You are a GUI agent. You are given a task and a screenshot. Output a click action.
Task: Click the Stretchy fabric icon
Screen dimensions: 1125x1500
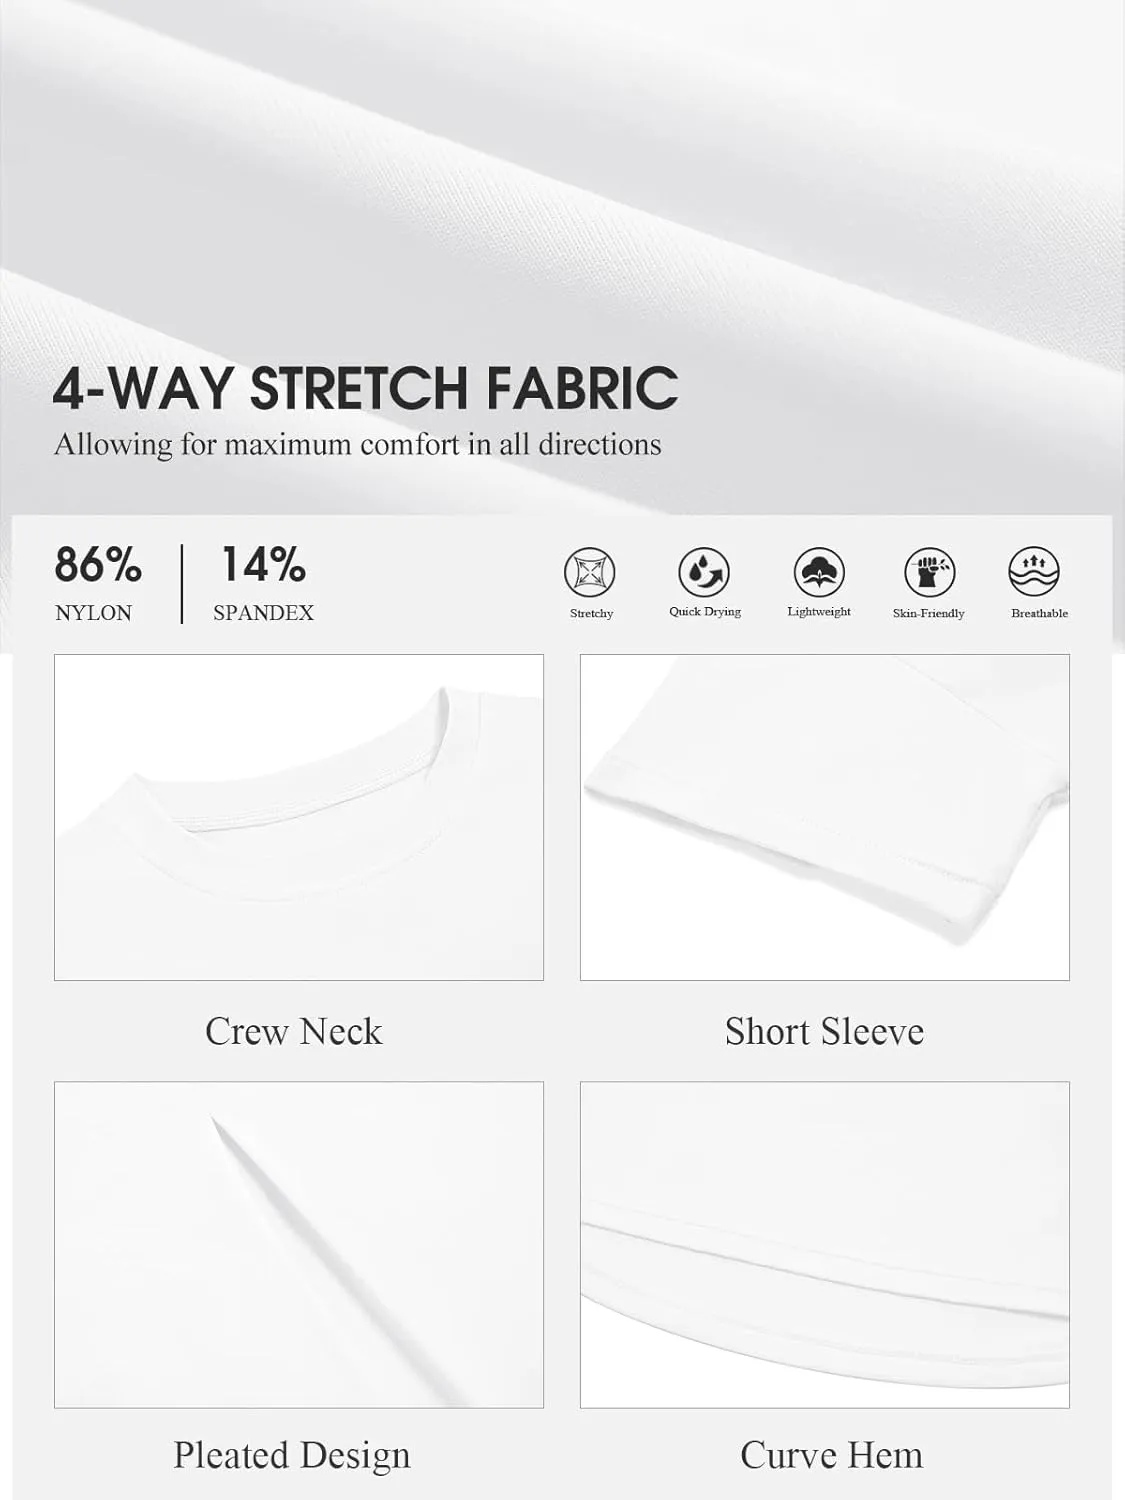[x=590, y=572]
